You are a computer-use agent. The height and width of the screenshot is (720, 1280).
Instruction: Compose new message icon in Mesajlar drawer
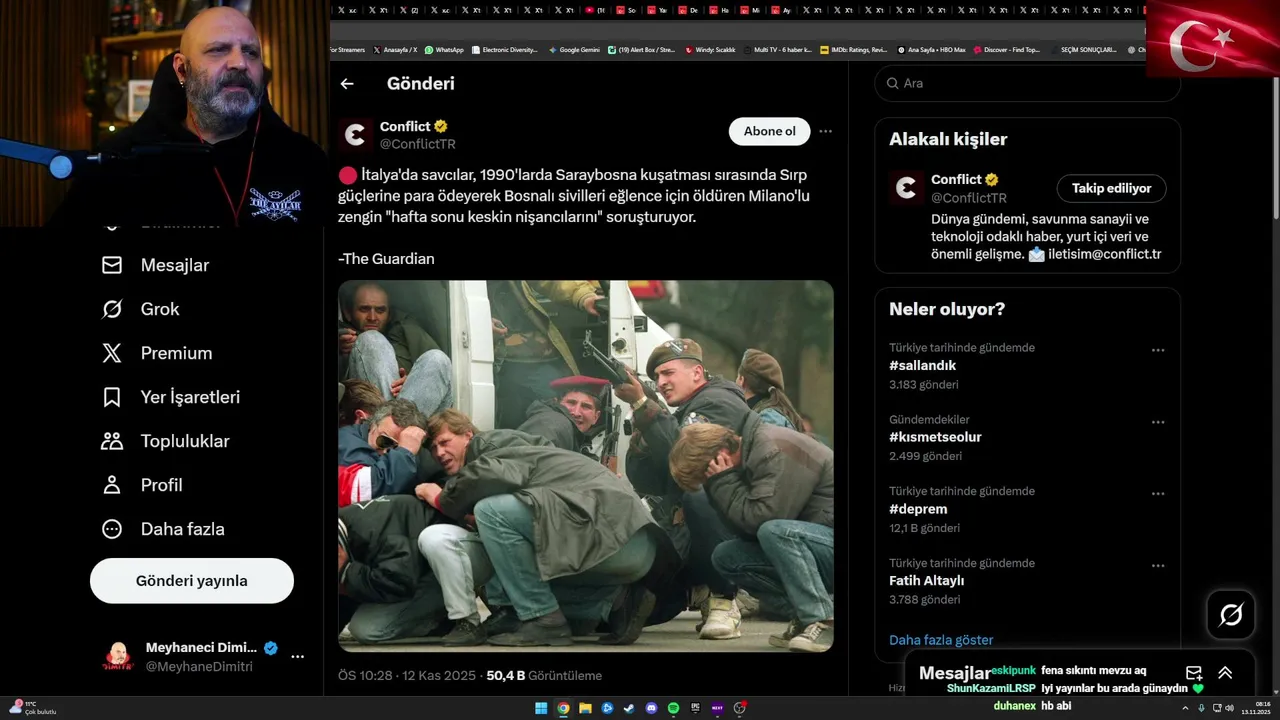pyautogui.click(x=1193, y=673)
